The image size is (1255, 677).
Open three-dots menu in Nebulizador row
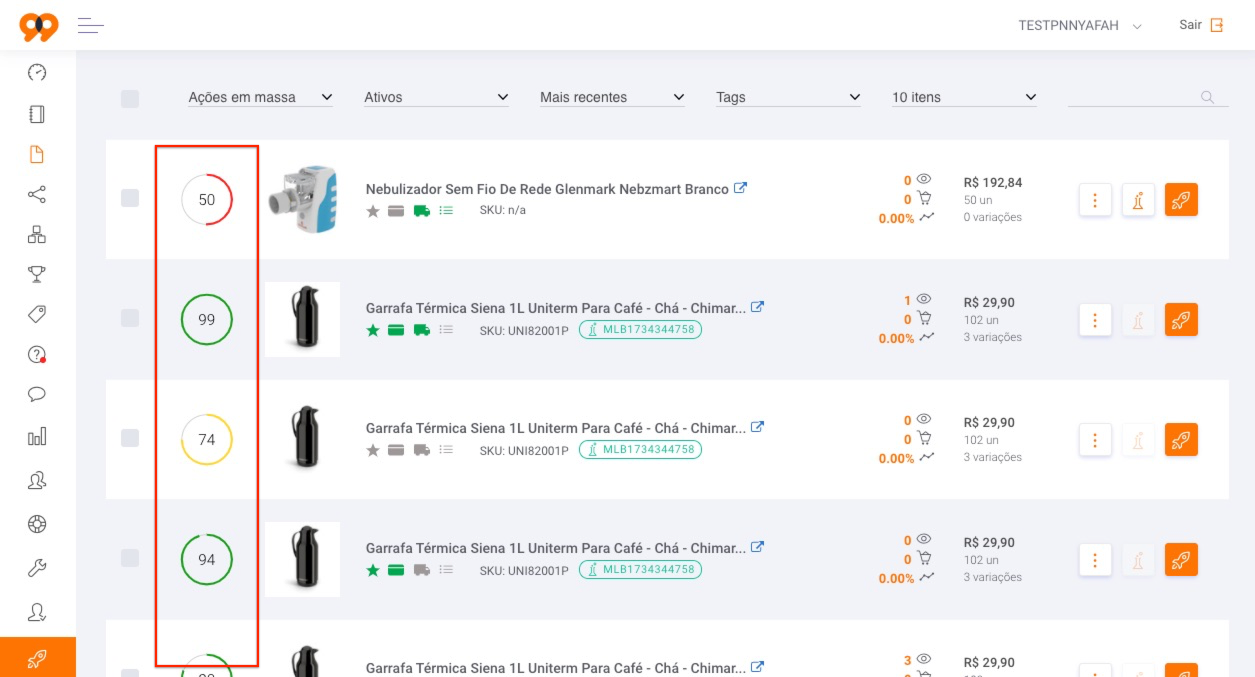click(1096, 200)
